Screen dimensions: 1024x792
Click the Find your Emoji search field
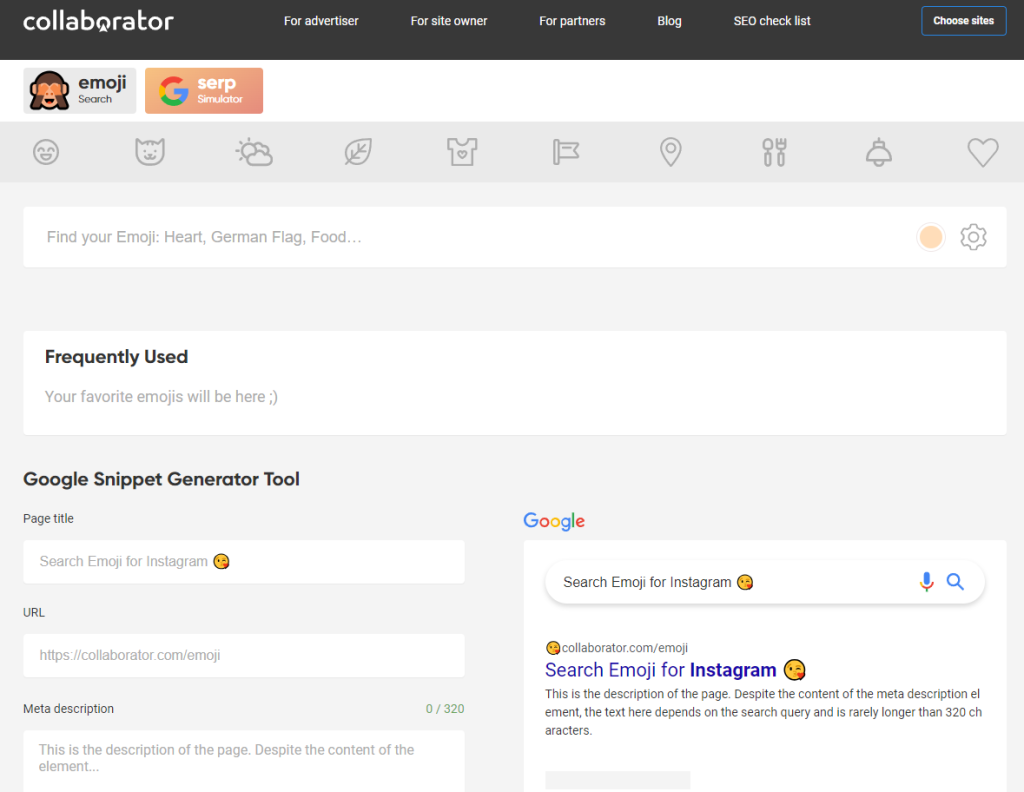470,237
